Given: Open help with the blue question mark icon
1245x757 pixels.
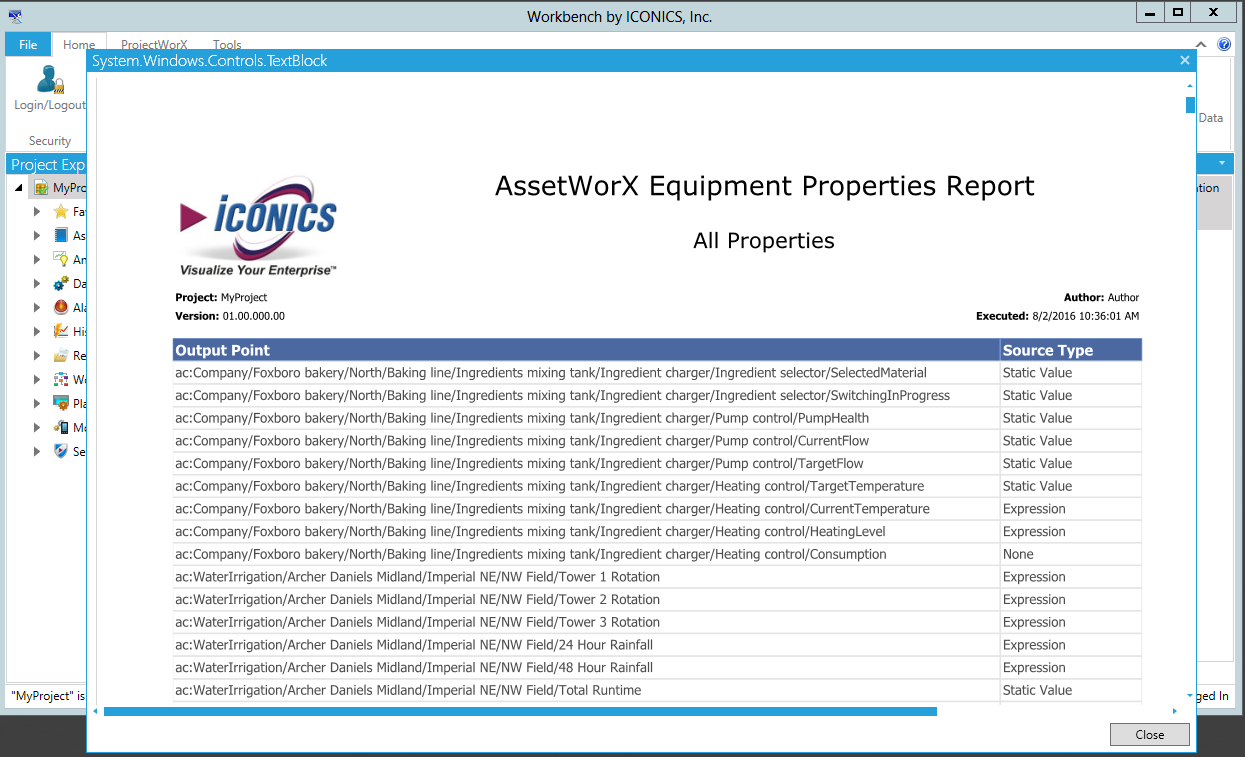Looking at the screenshot, I should pos(1224,45).
